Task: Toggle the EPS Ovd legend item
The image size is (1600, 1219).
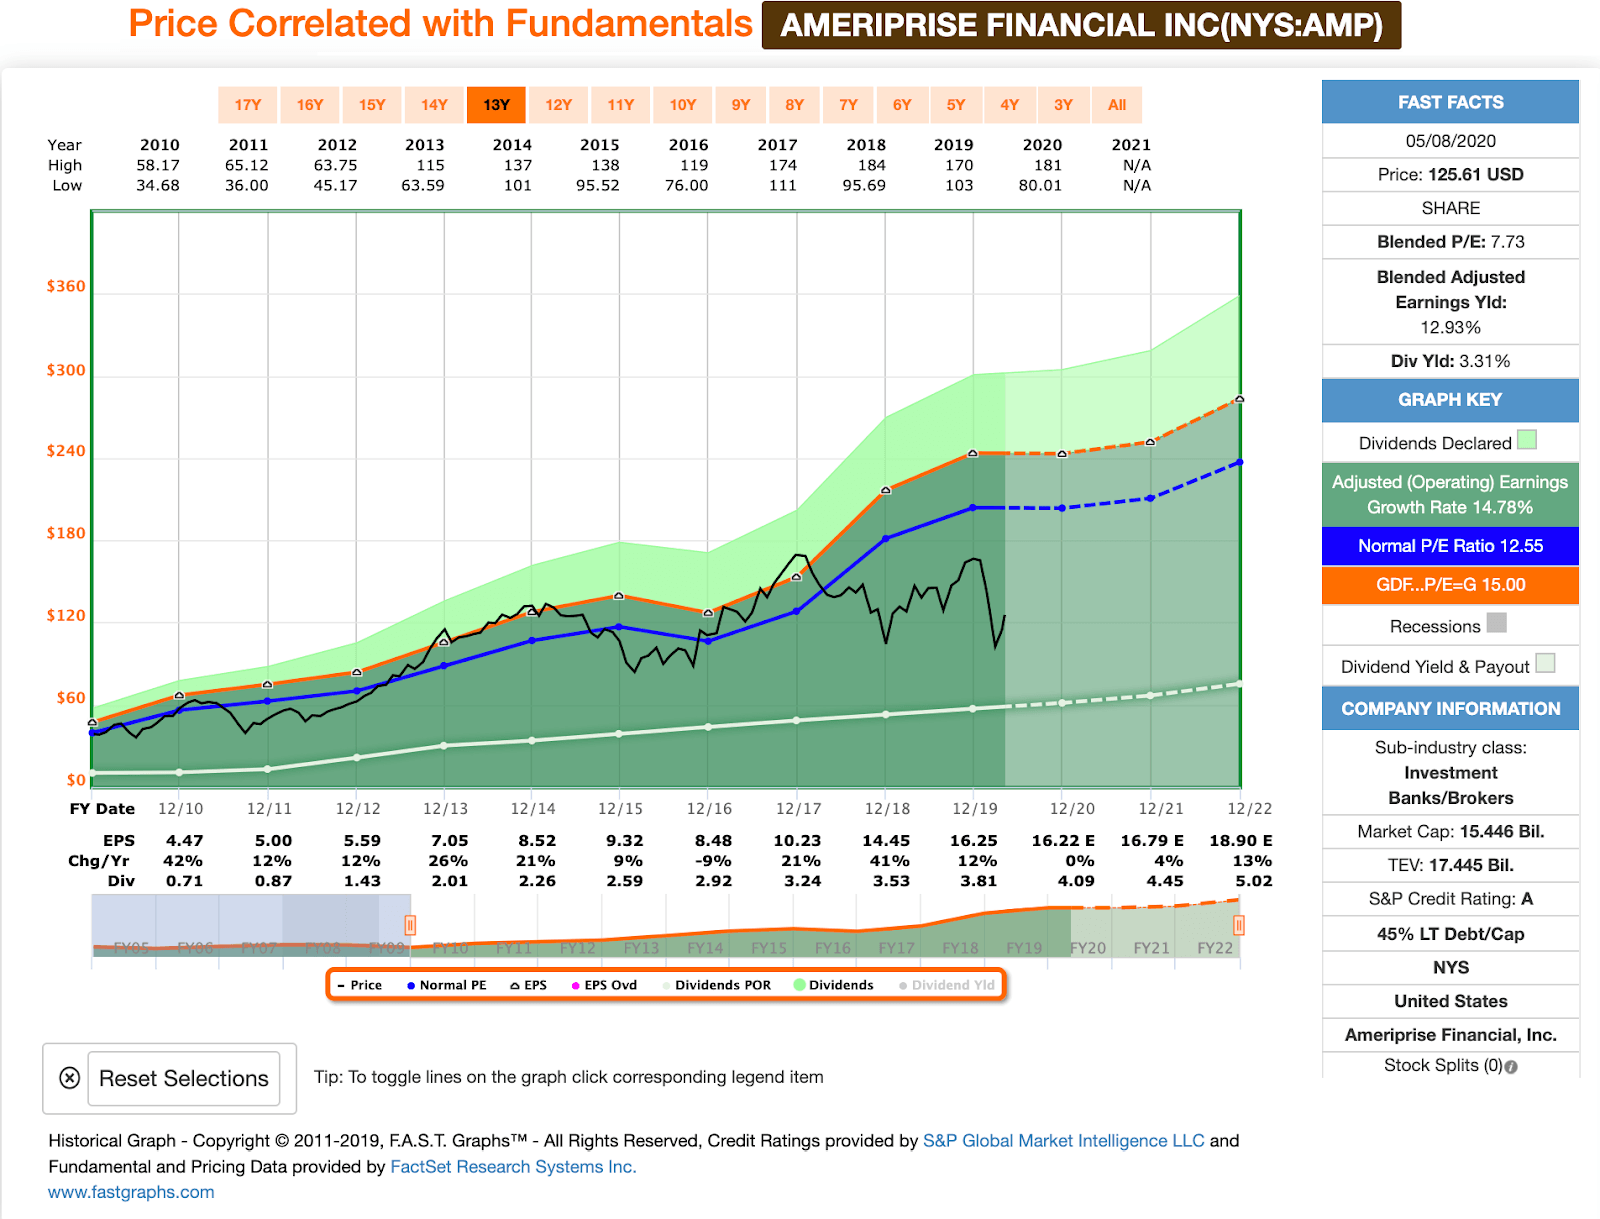Action: (604, 985)
